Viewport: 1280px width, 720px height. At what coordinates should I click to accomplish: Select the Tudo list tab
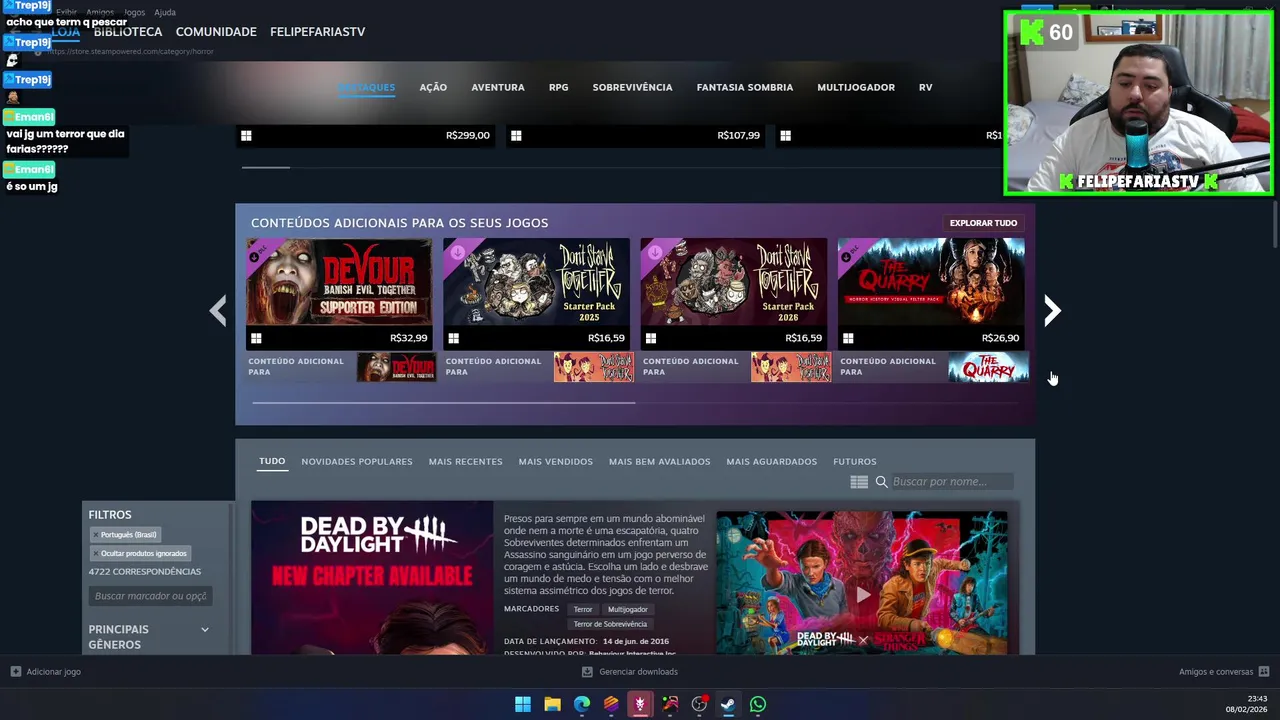pos(272,461)
